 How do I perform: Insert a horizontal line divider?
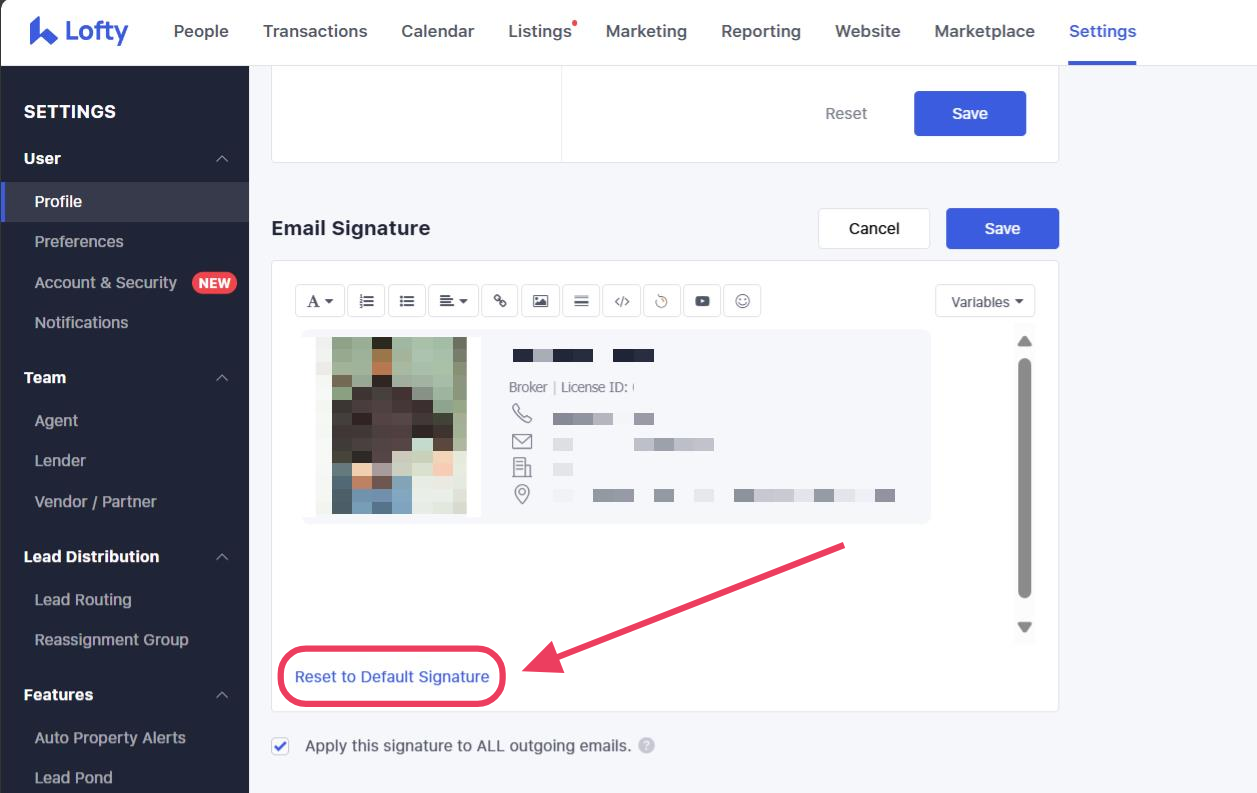click(581, 301)
